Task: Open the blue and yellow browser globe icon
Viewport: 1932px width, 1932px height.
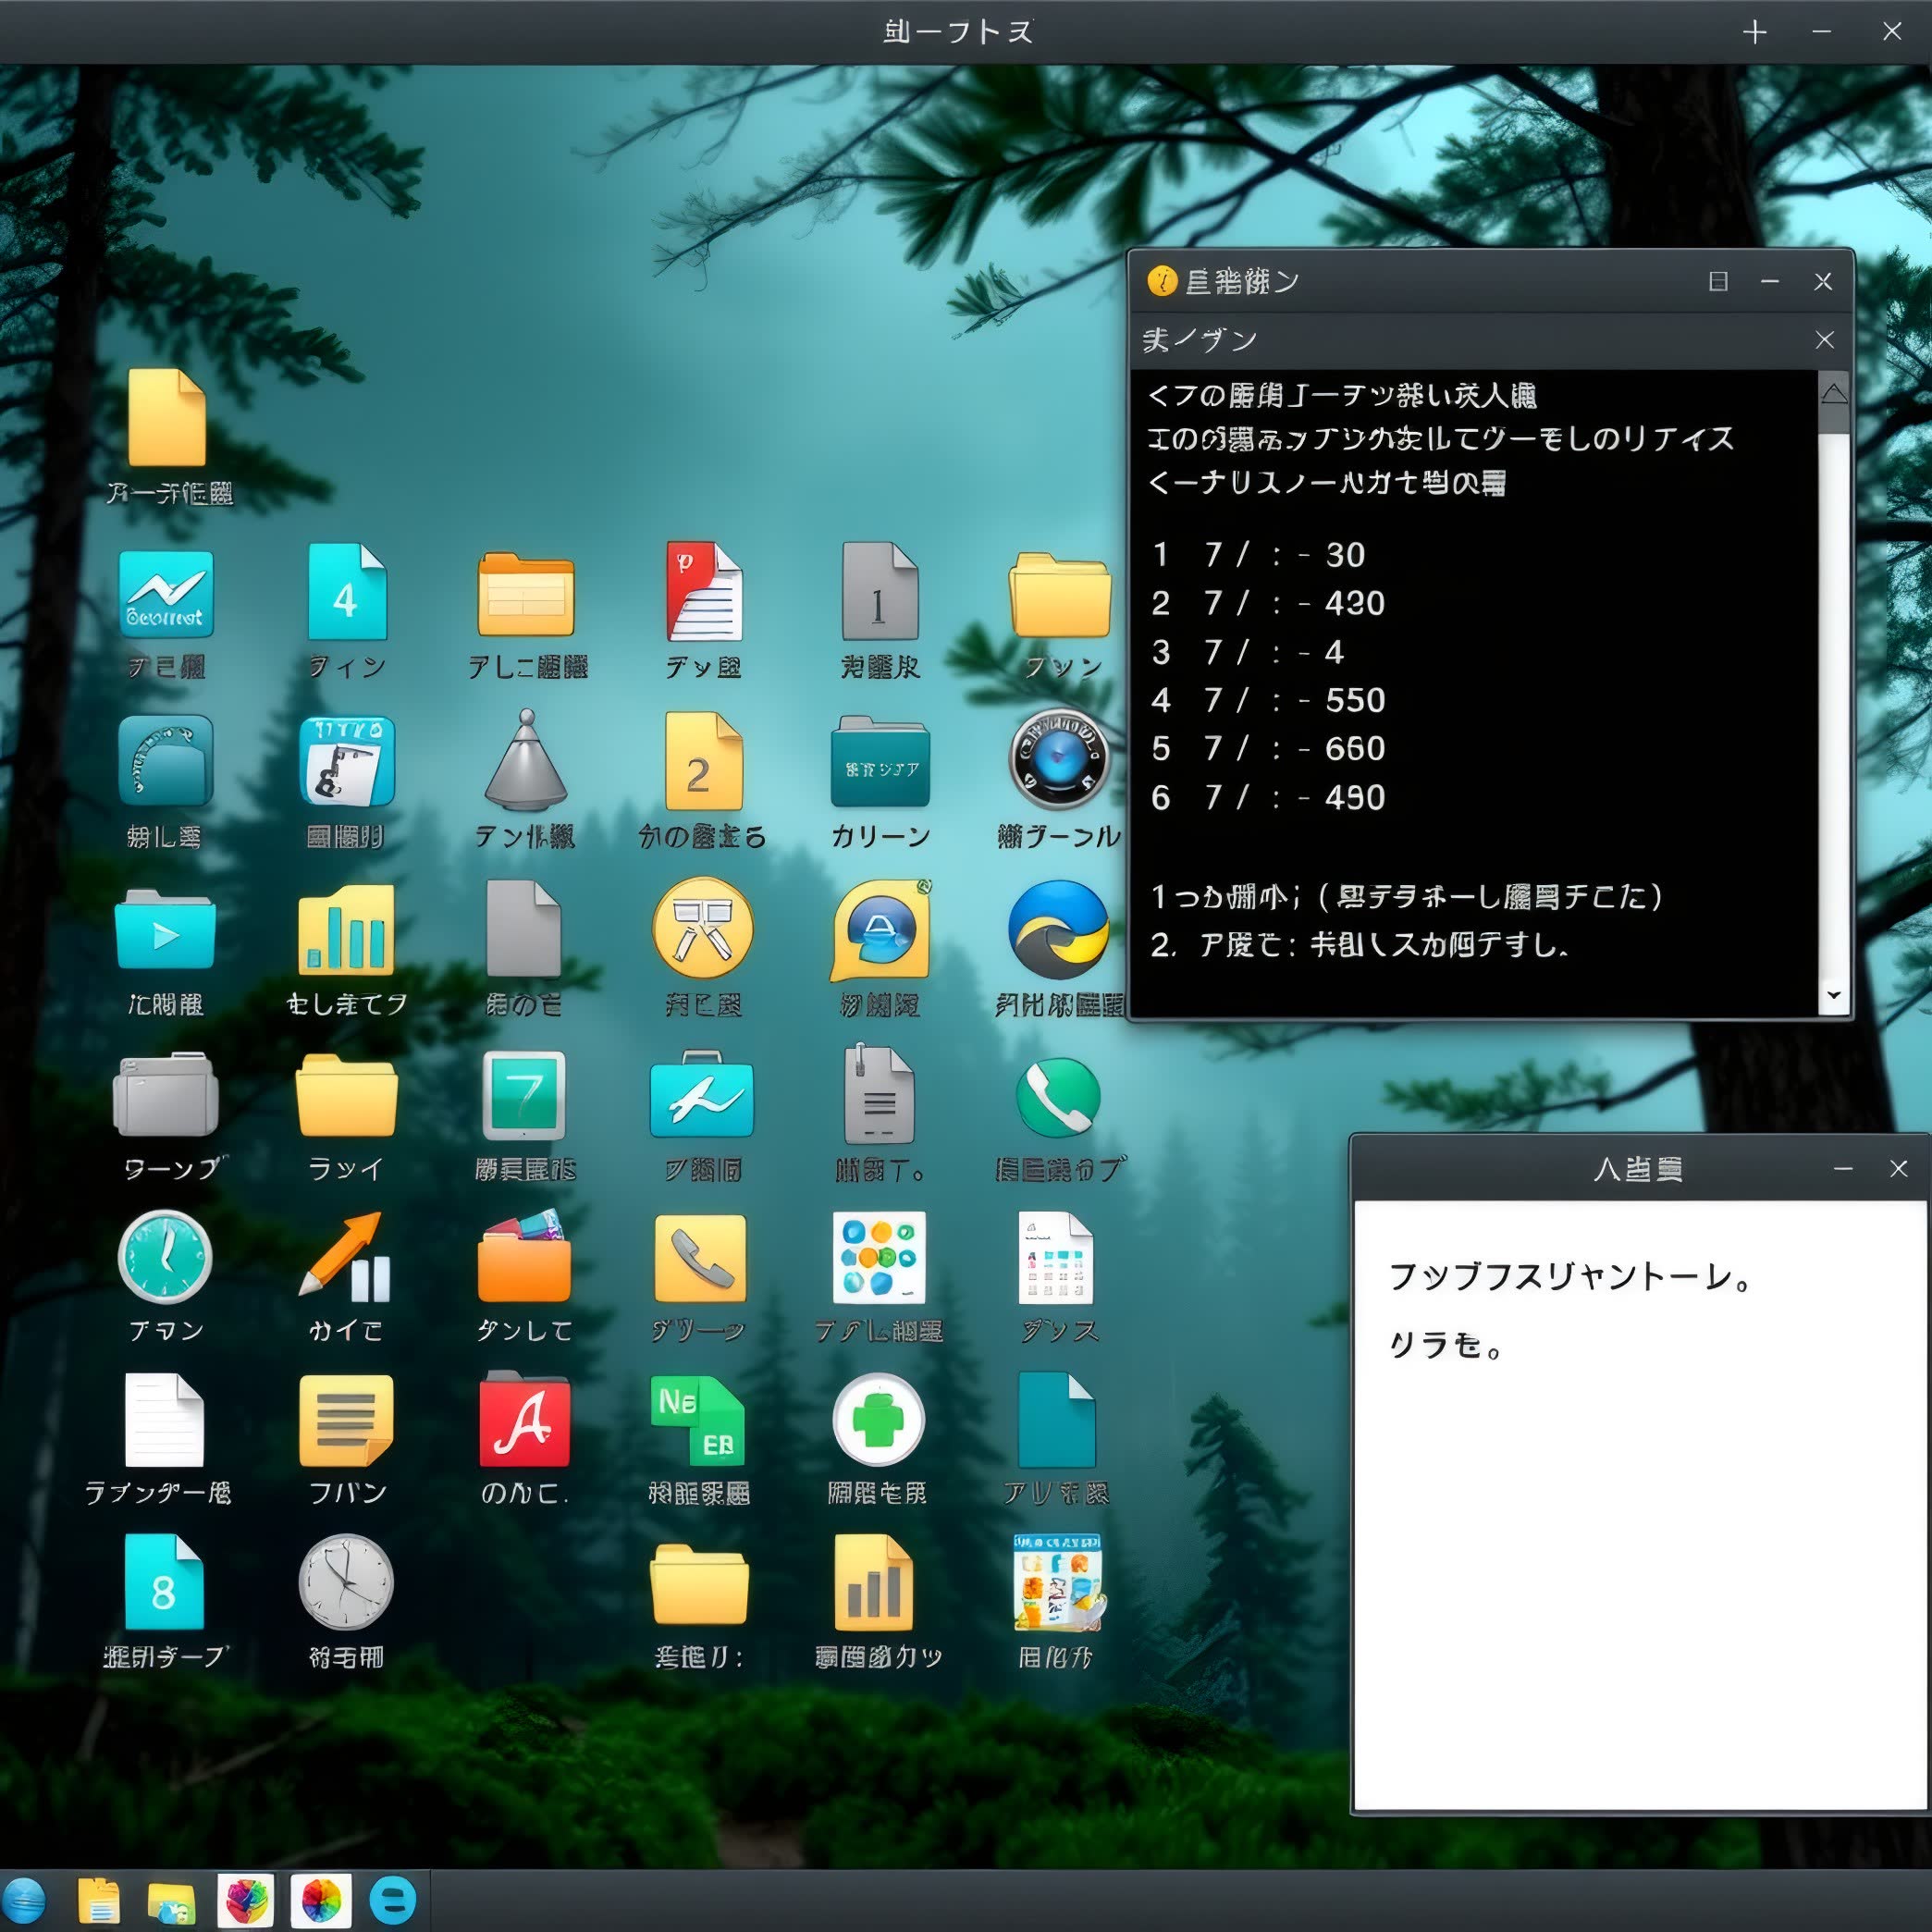Action: tap(1058, 930)
